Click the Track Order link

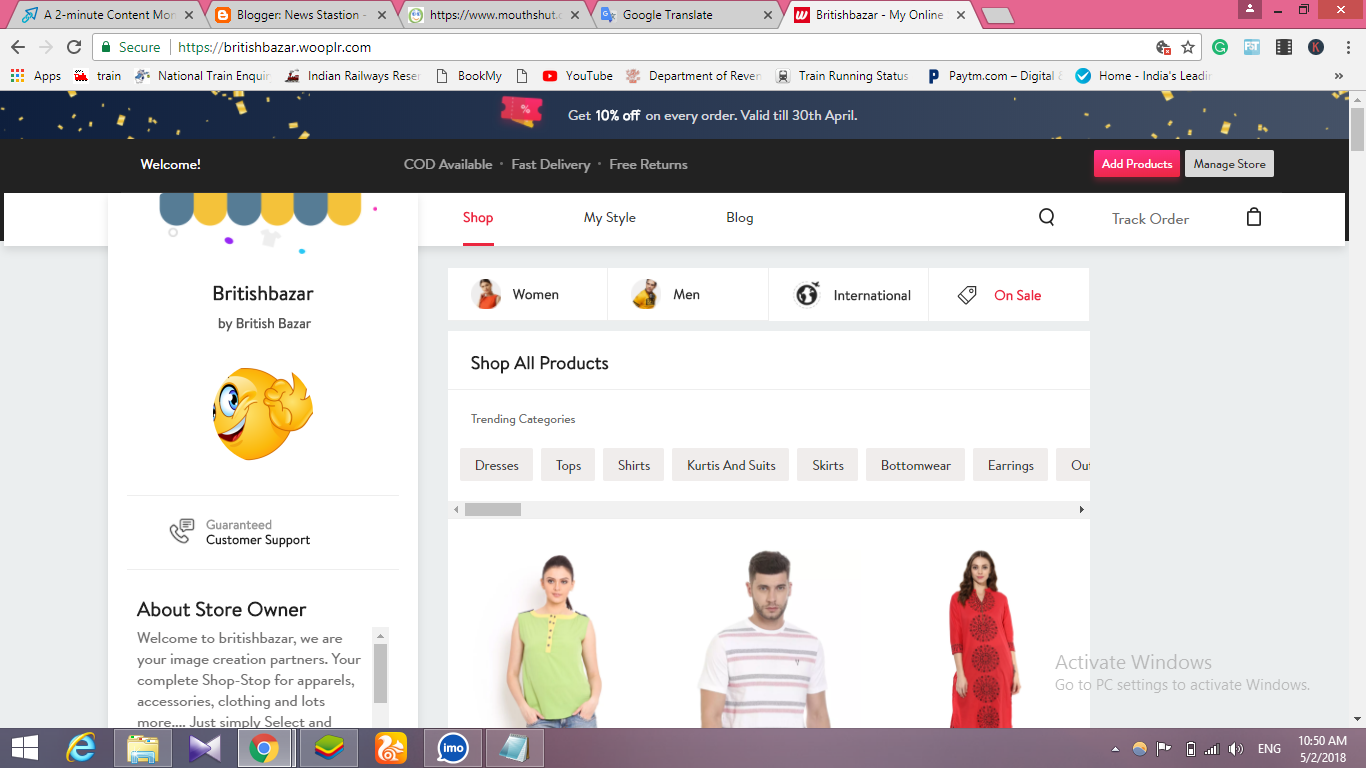(1150, 219)
